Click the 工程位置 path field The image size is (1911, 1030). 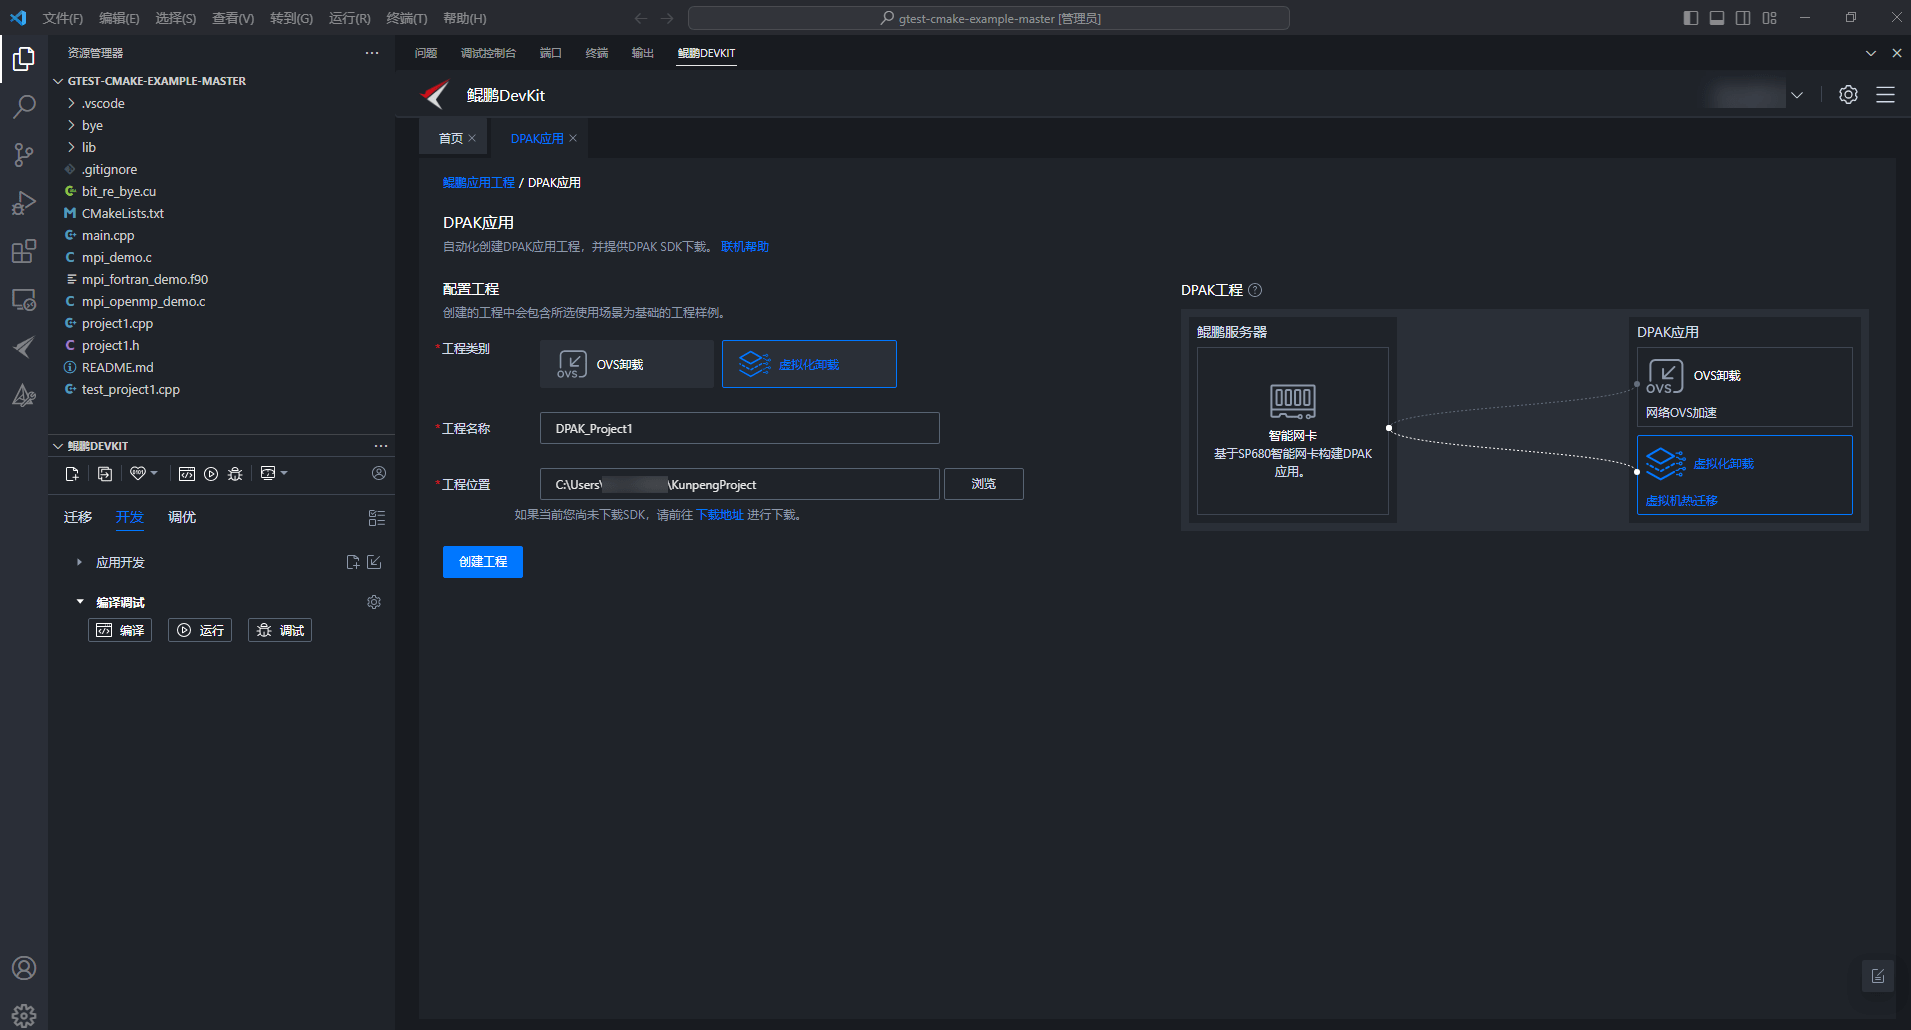pos(740,484)
